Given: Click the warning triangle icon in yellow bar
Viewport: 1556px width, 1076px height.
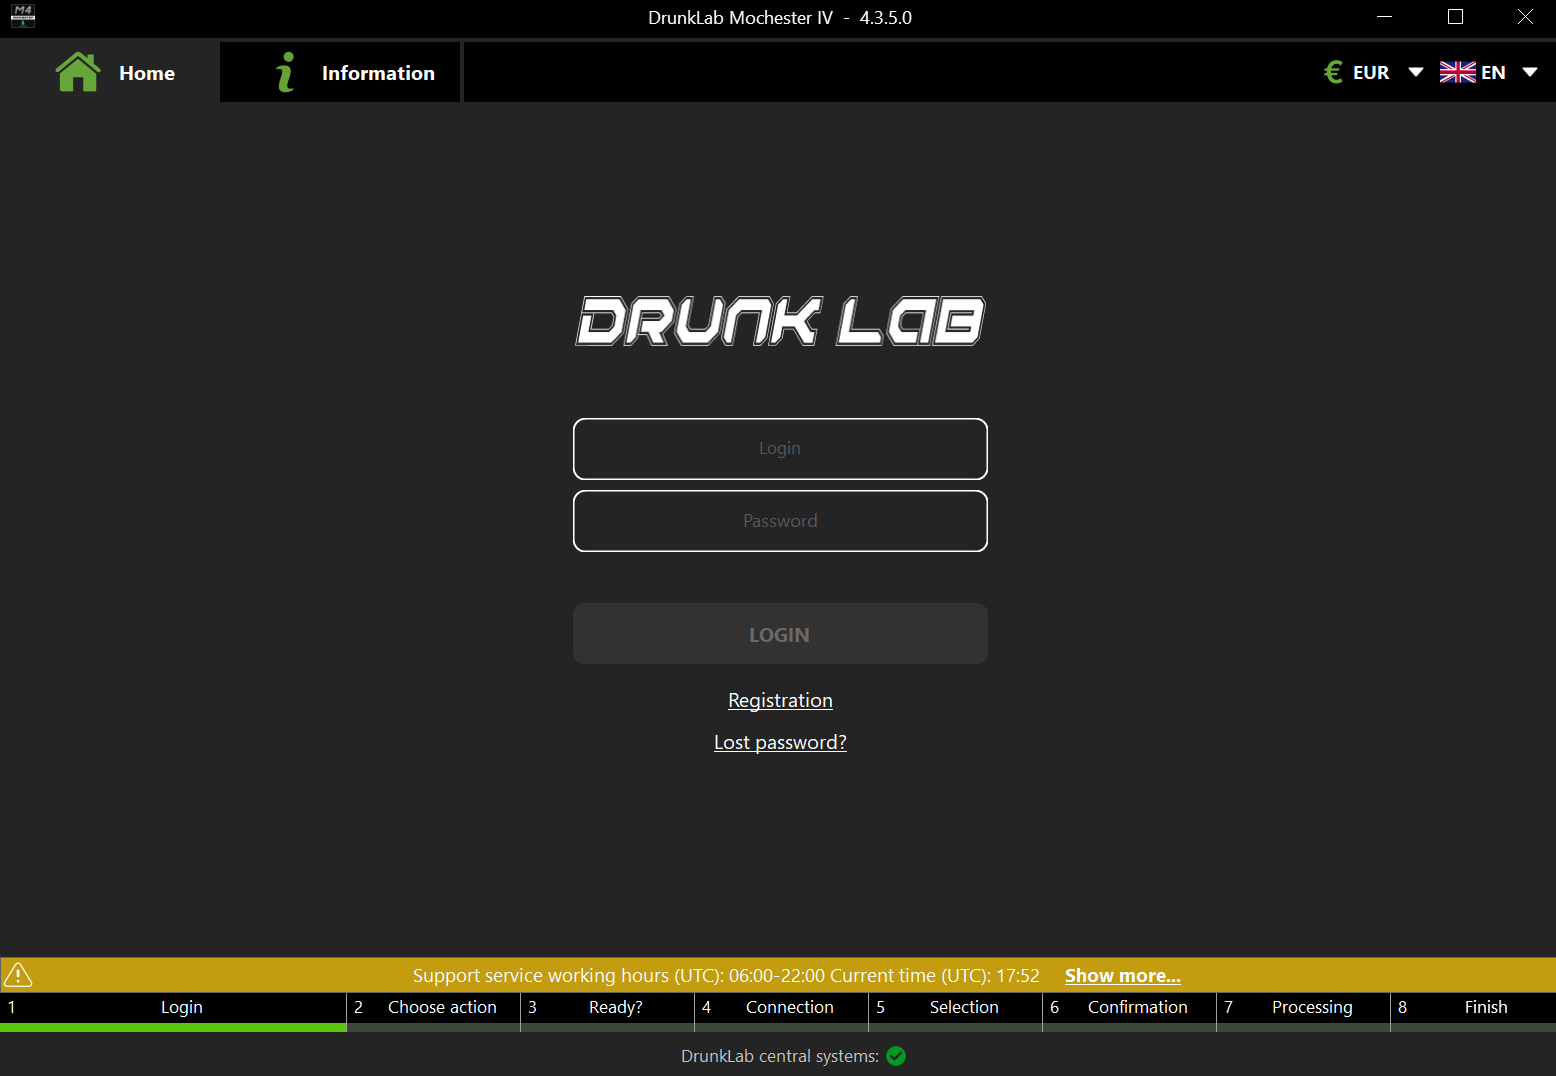Looking at the screenshot, I should (x=18, y=975).
